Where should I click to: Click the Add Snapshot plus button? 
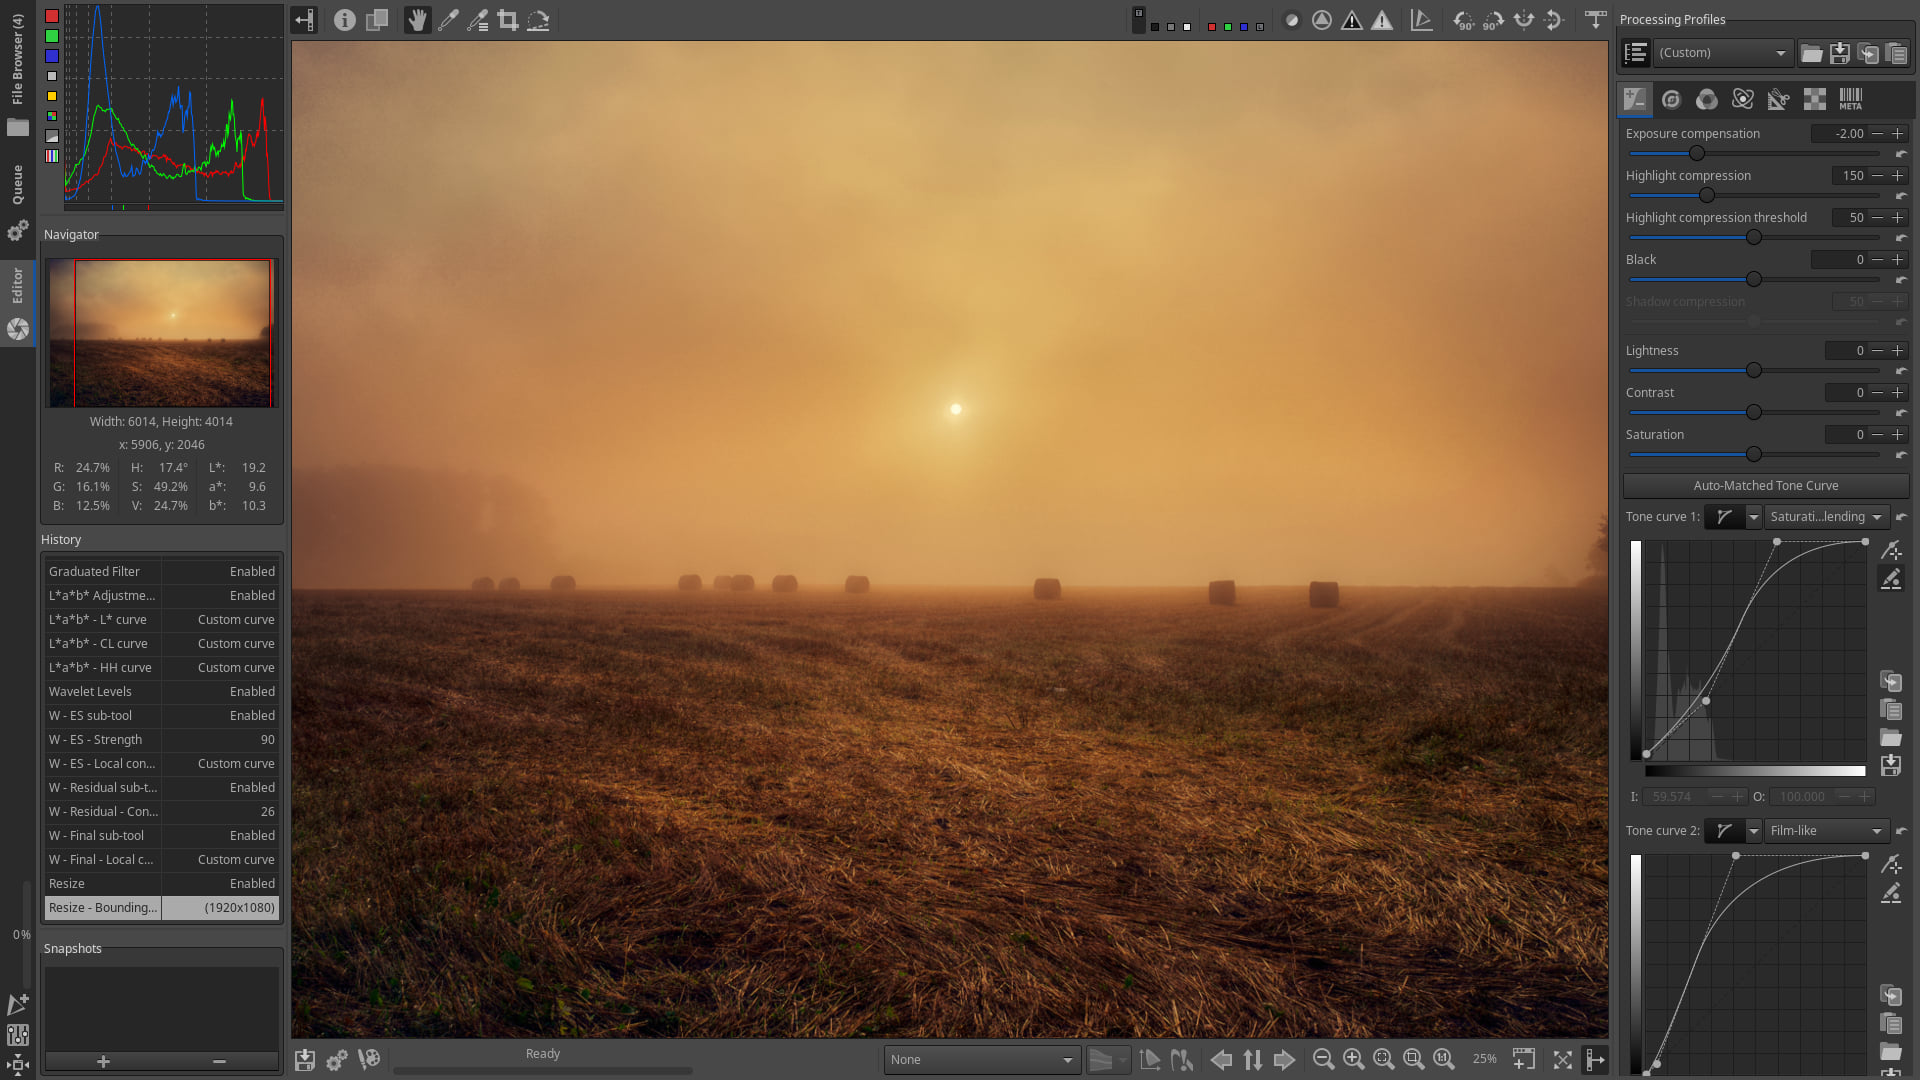(102, 1062)
